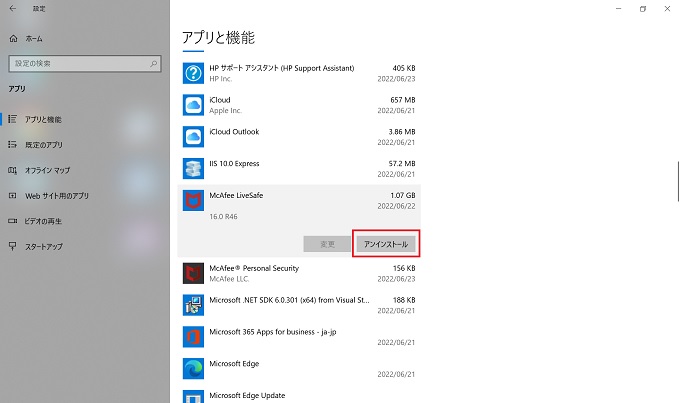Click the 657 MB size value of iCloud
The width and height of the screenshot is (680, 403).
tap(402, 100)
